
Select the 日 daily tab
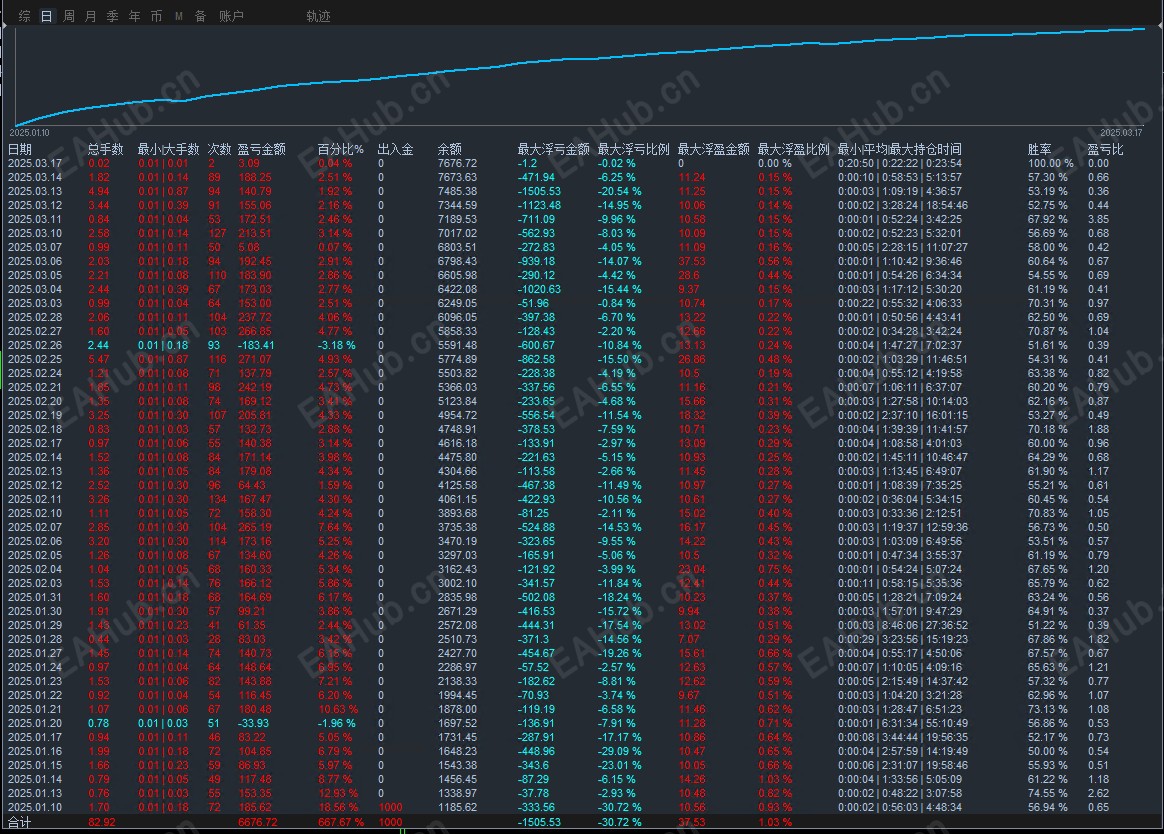(47, 16)
